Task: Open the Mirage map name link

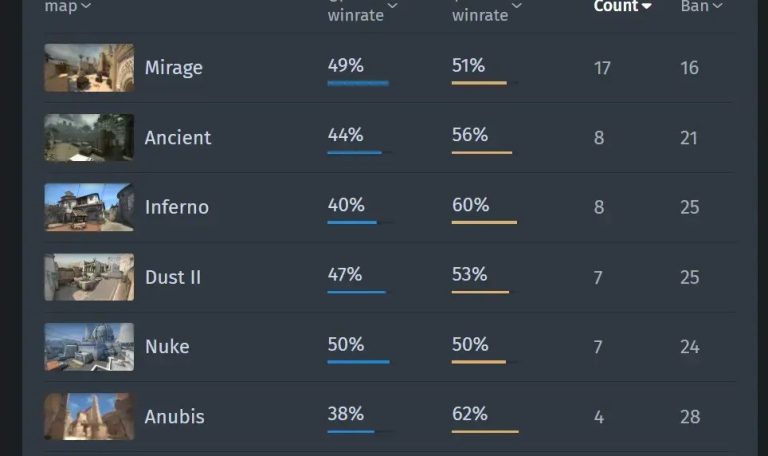Action: [x=173, y=68]
